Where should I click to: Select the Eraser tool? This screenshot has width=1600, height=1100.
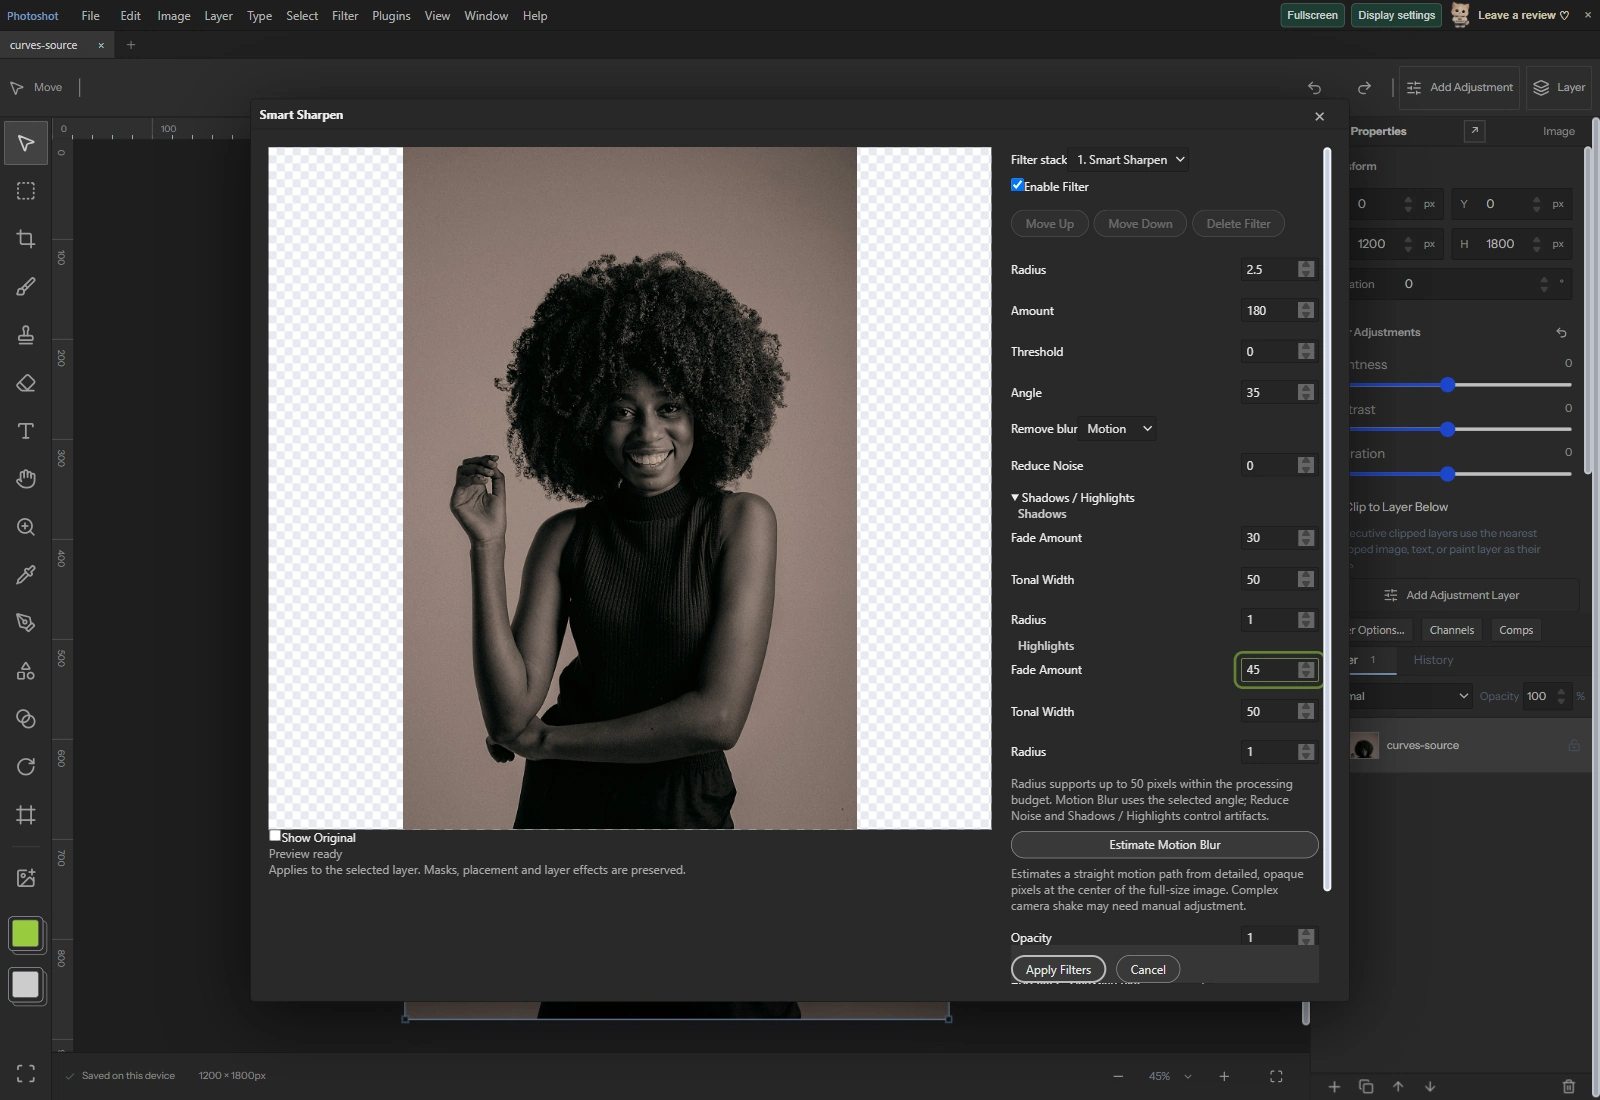pyautogui.click(x=26, y=383)
